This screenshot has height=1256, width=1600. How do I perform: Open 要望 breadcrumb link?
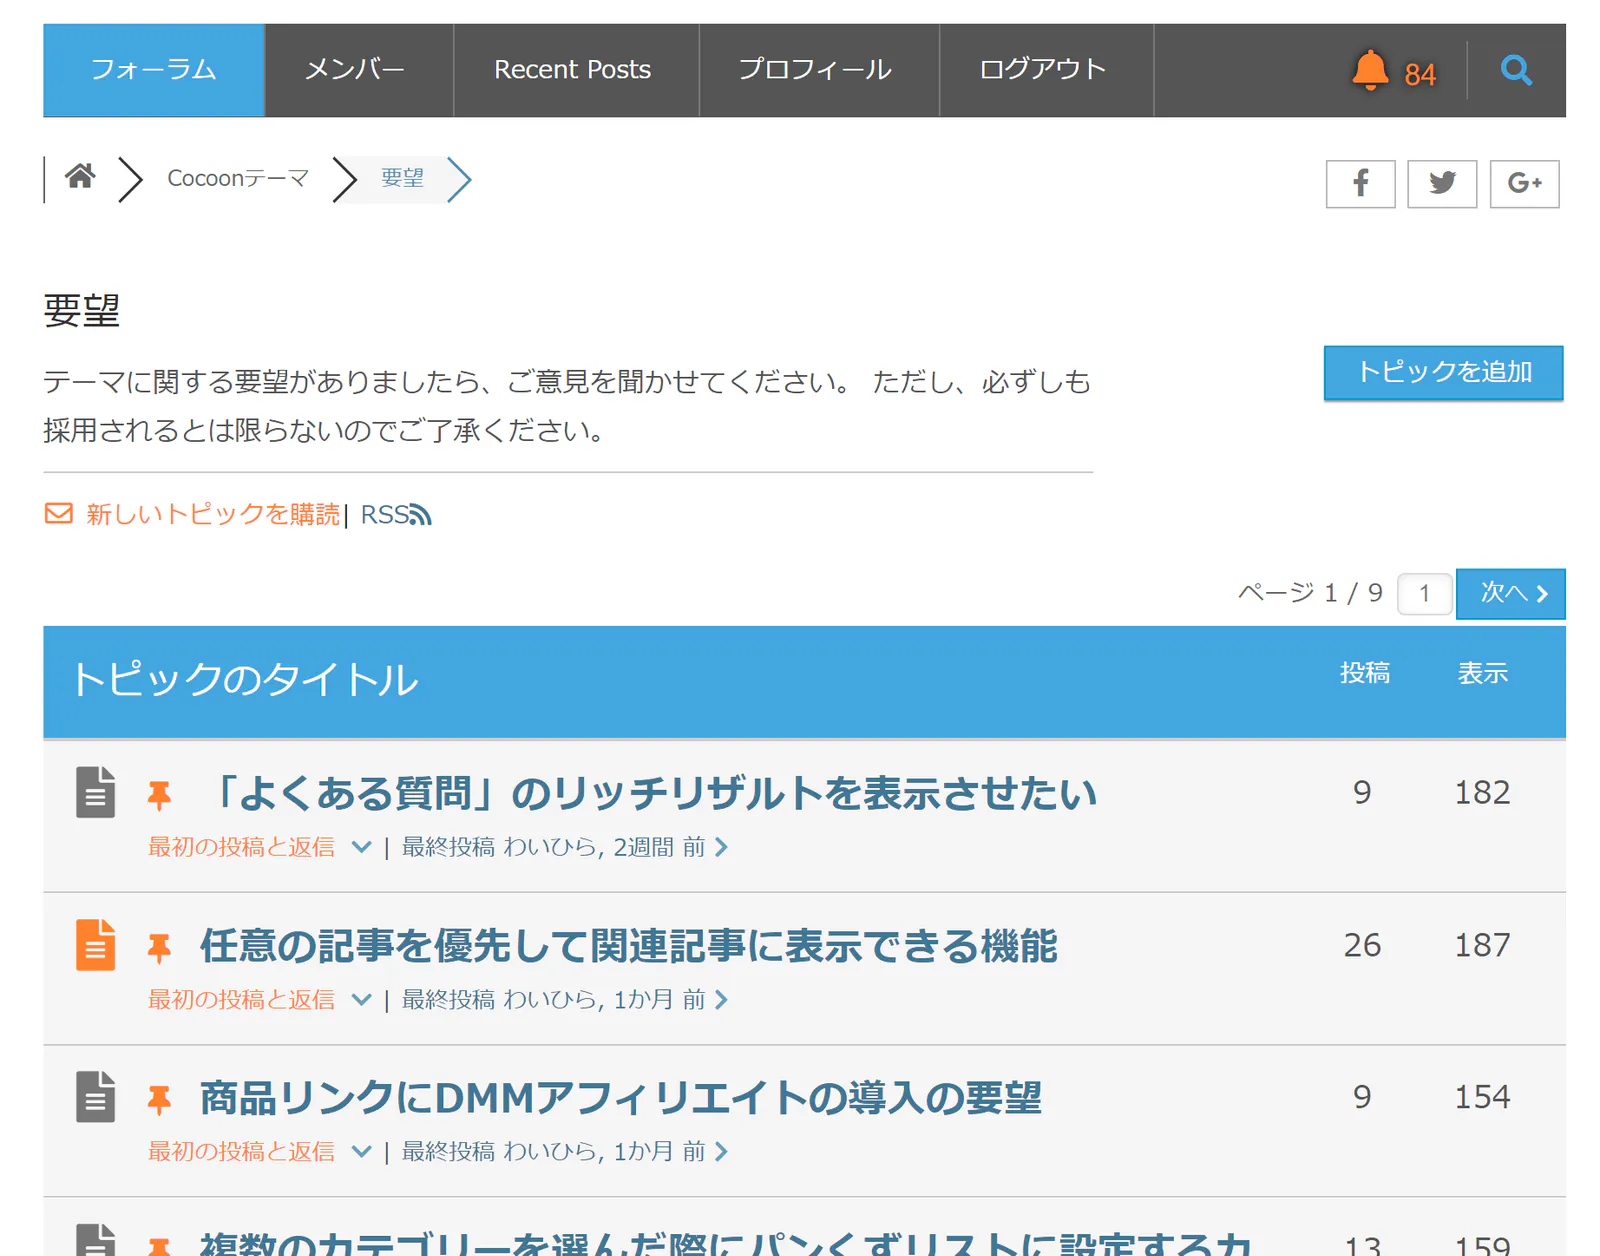402,178
